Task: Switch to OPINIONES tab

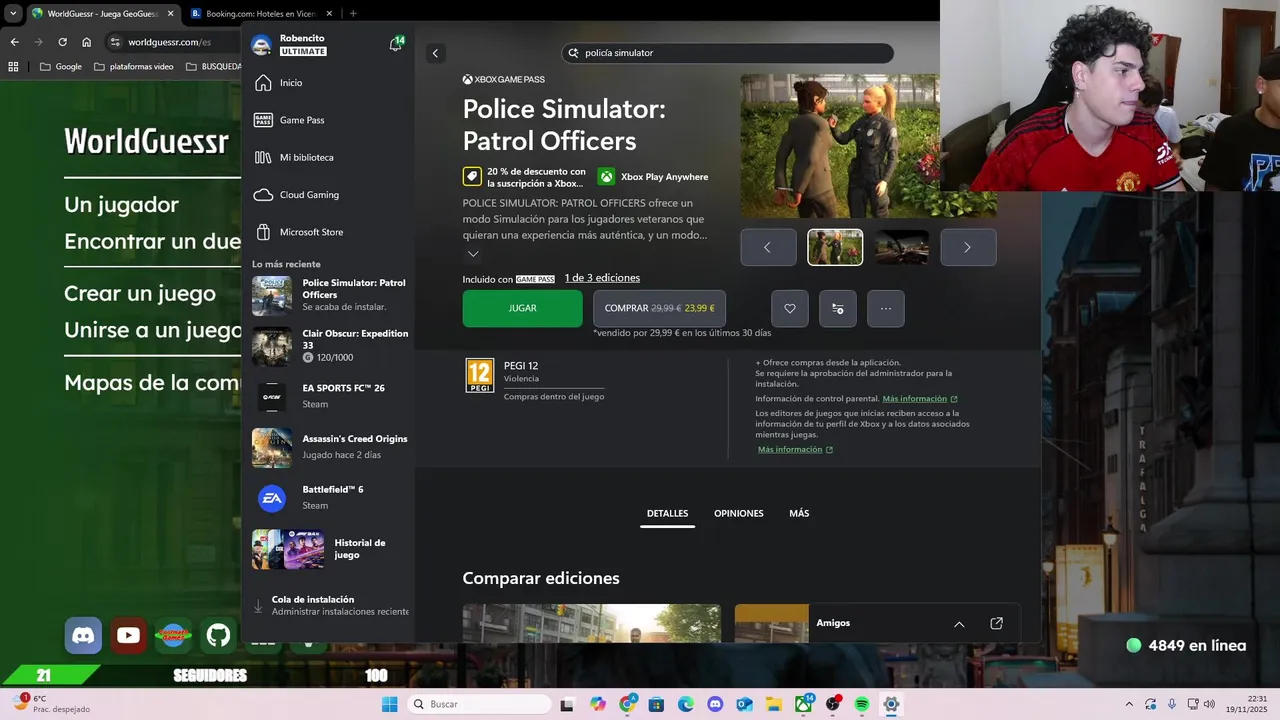Action: [x=739, y=514]
